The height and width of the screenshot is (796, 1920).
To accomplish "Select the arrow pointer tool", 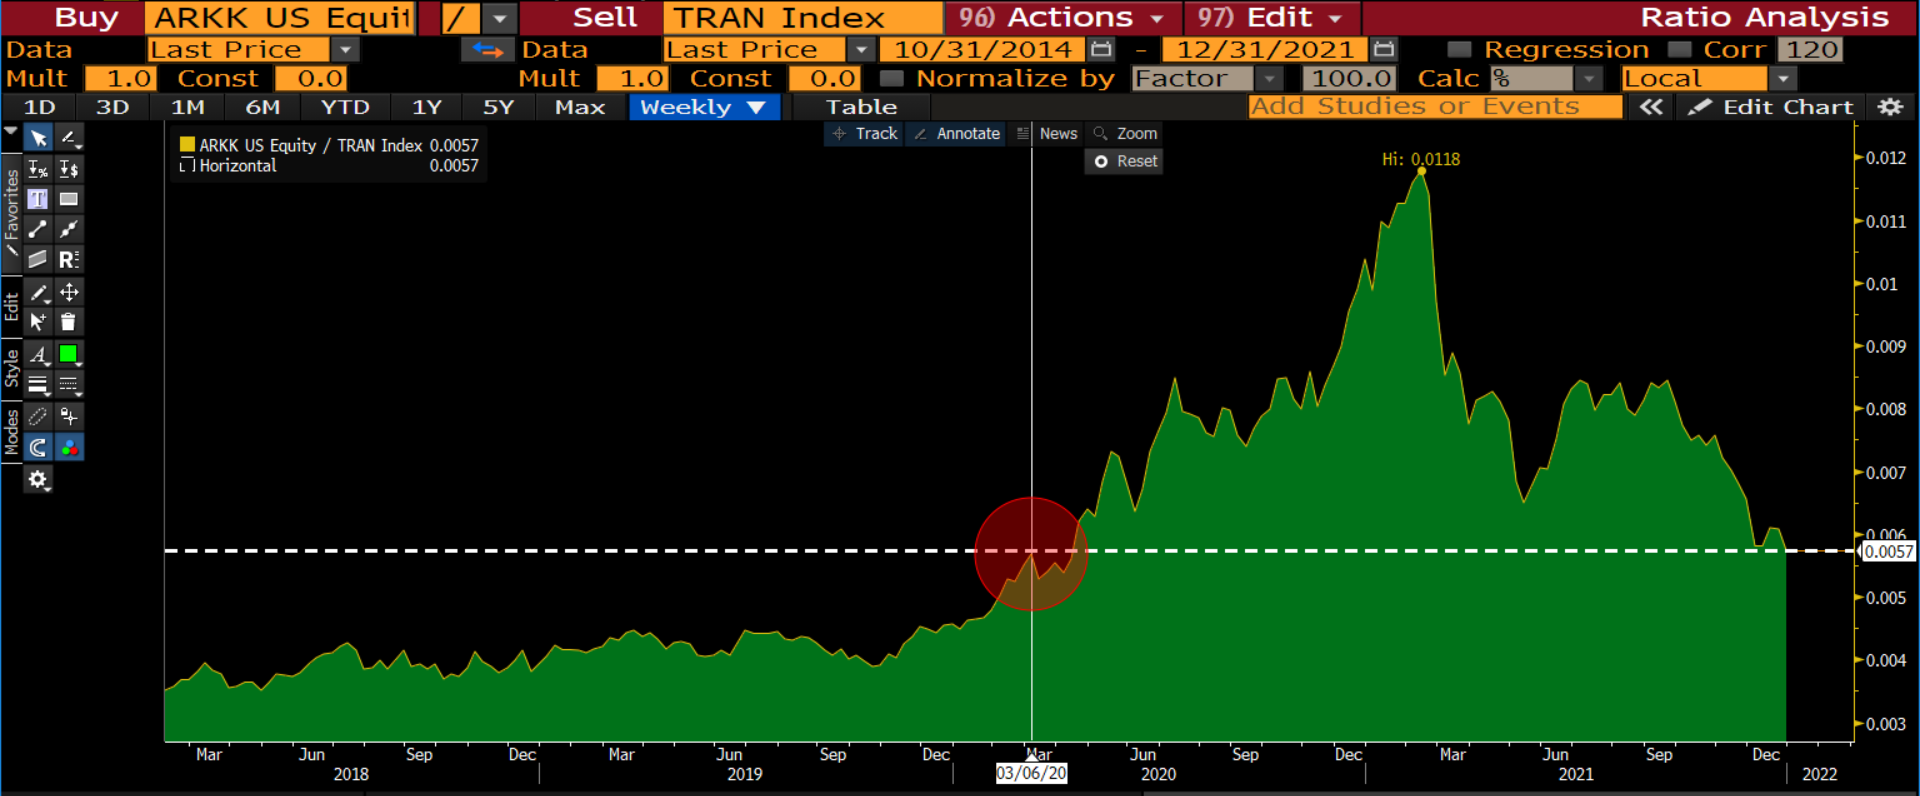I will (x=38, y=138).
